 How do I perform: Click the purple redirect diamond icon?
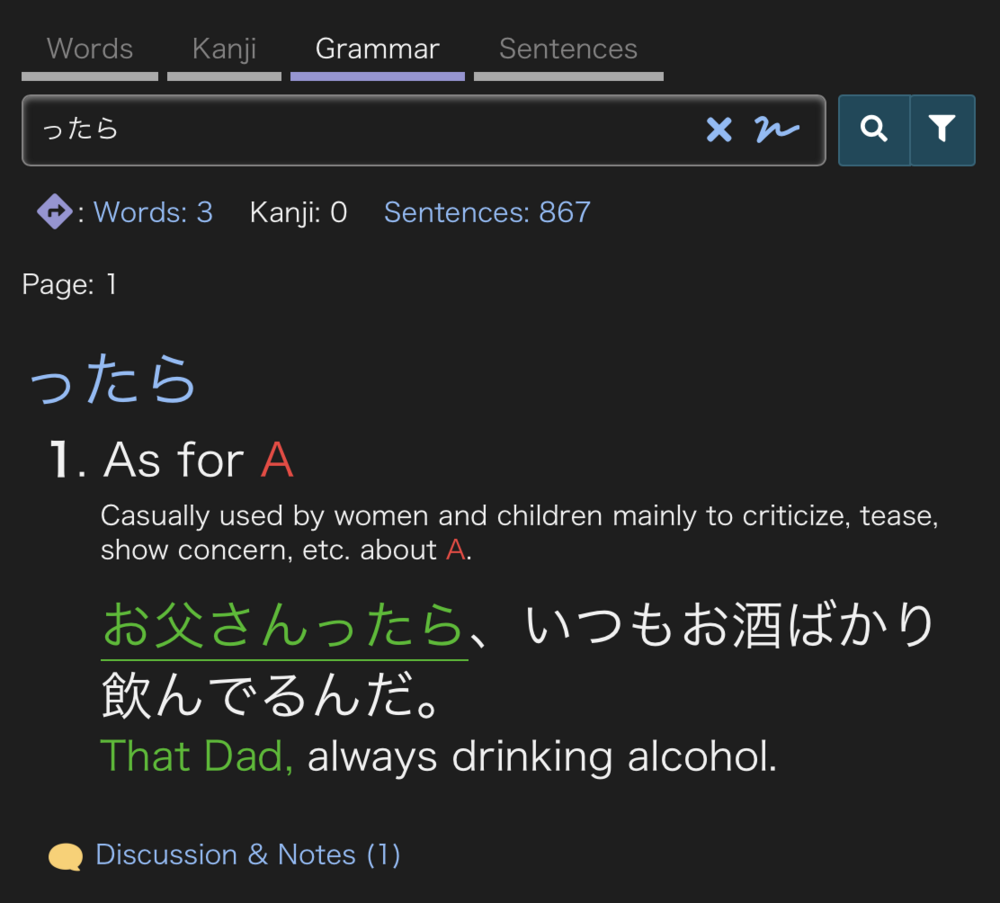coord(55,212)
